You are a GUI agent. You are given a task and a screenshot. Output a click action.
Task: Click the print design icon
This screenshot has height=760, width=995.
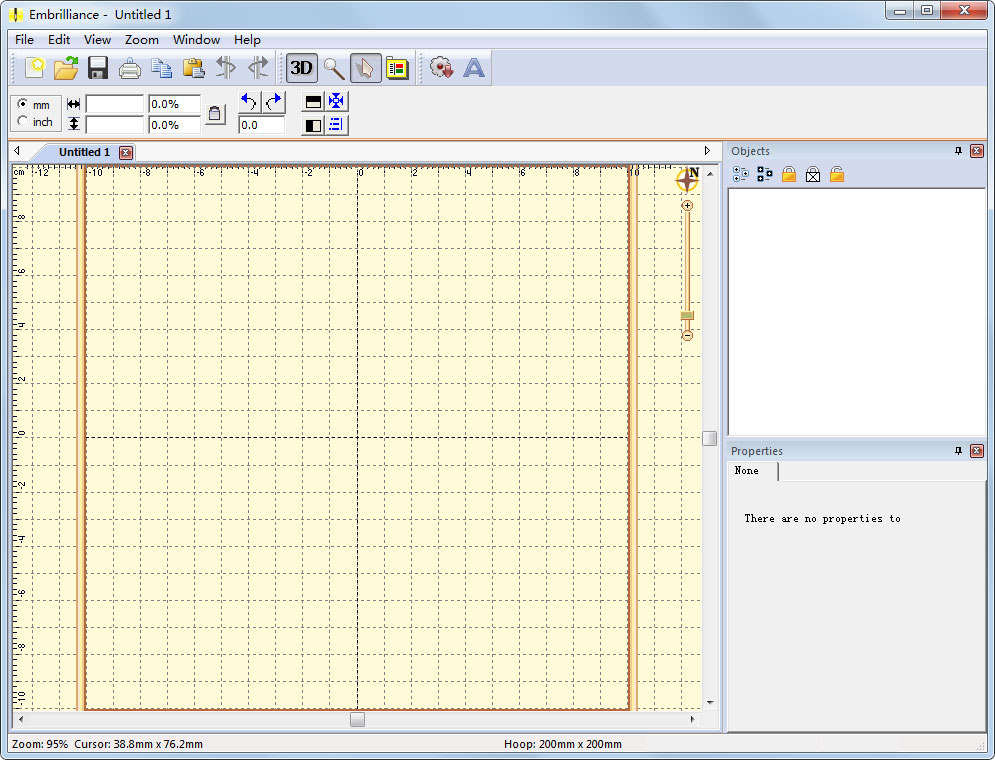(x=129, y=68)
